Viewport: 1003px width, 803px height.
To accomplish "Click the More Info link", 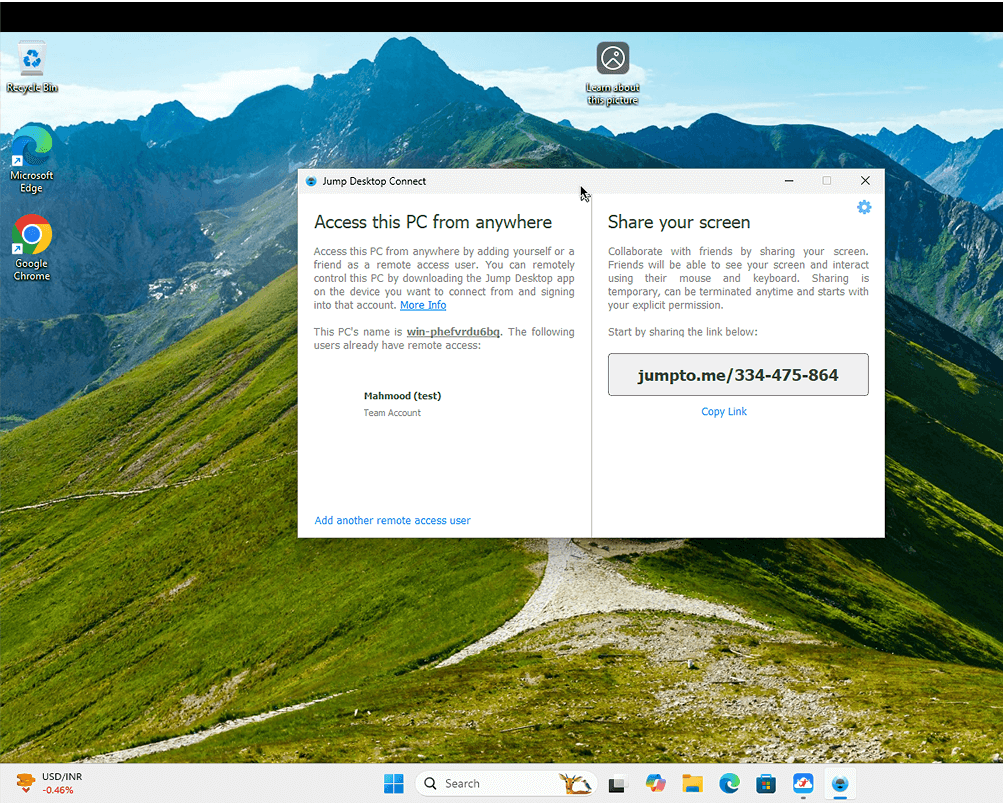I will pyautogui.click(x=423, y=305).
